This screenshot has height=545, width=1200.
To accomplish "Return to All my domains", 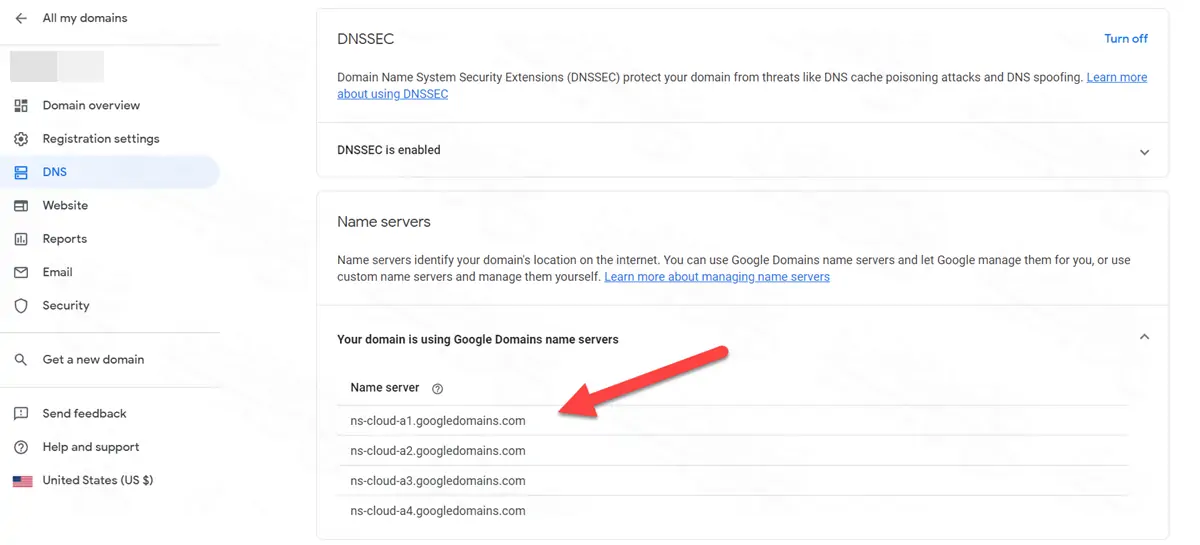I will (84, 18).
